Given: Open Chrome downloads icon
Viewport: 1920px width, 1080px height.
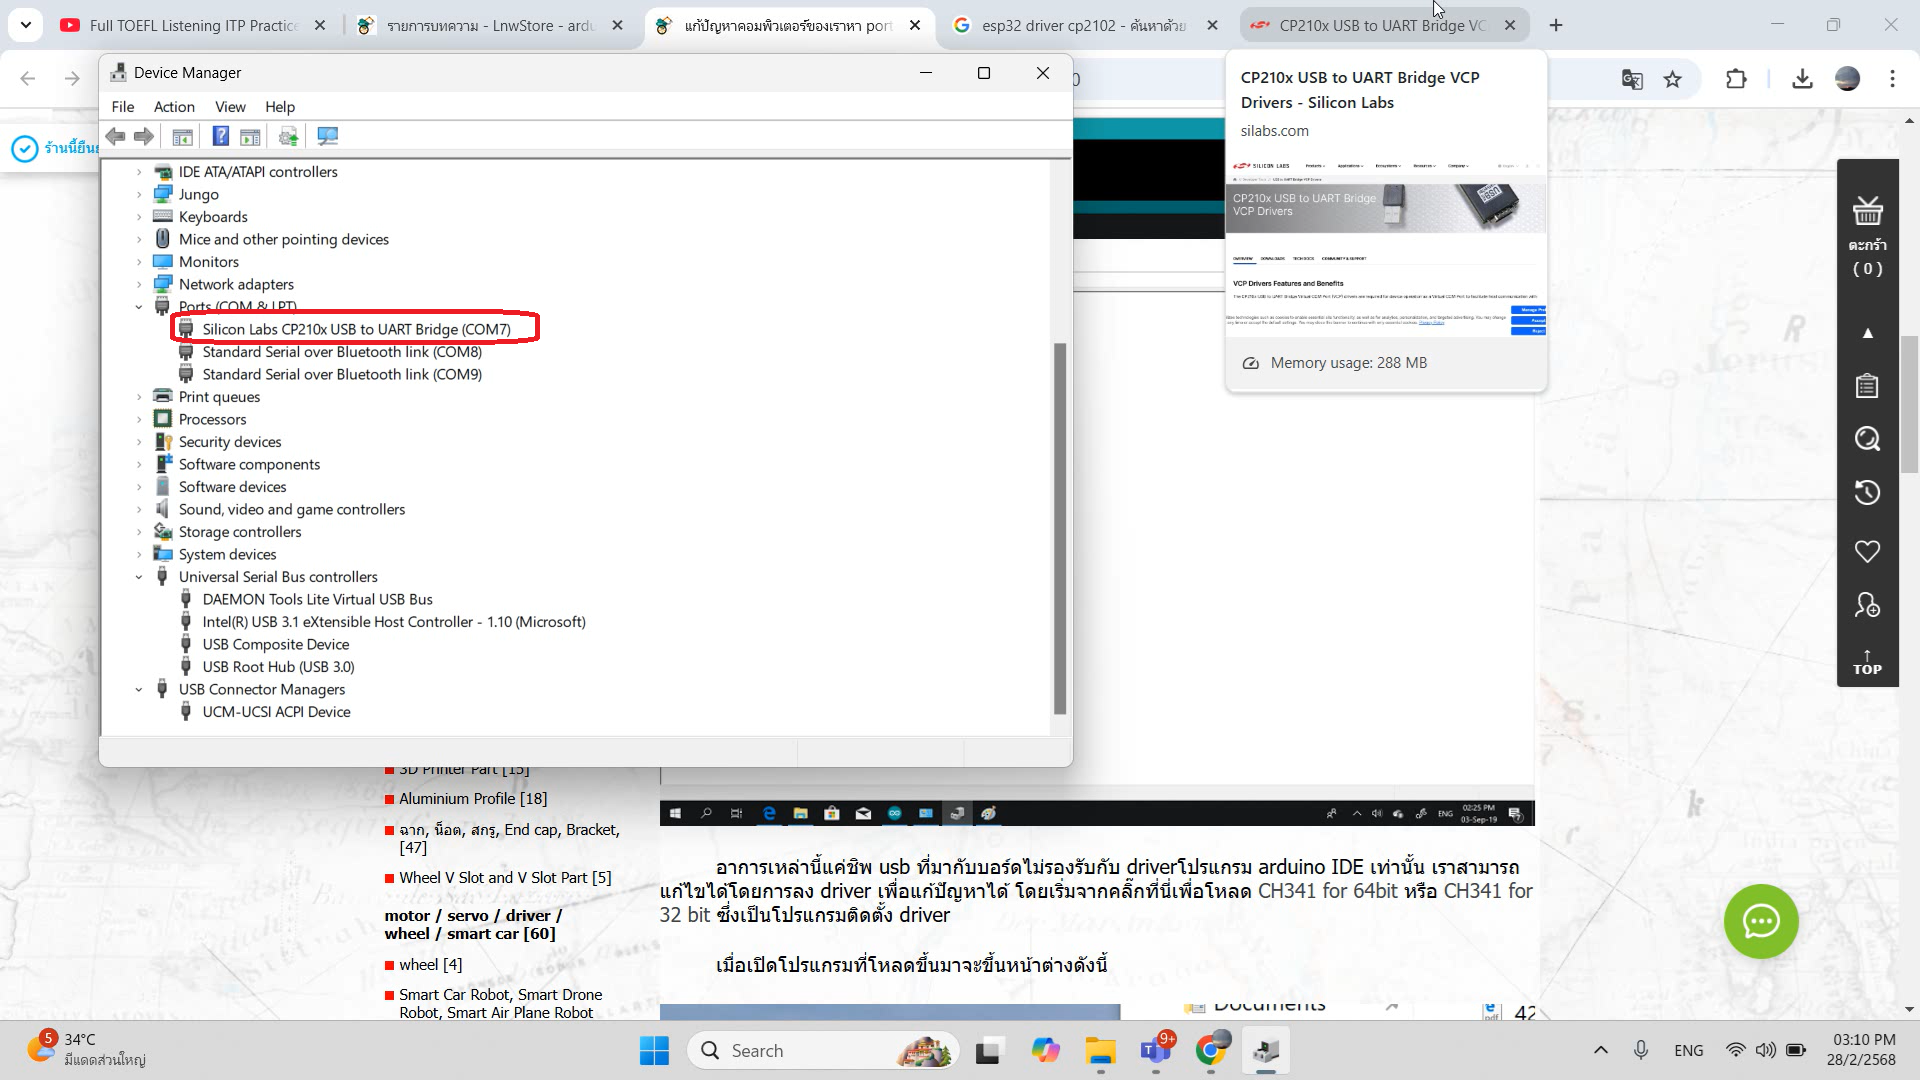Looking at the screenshot, I should 1802,79.
